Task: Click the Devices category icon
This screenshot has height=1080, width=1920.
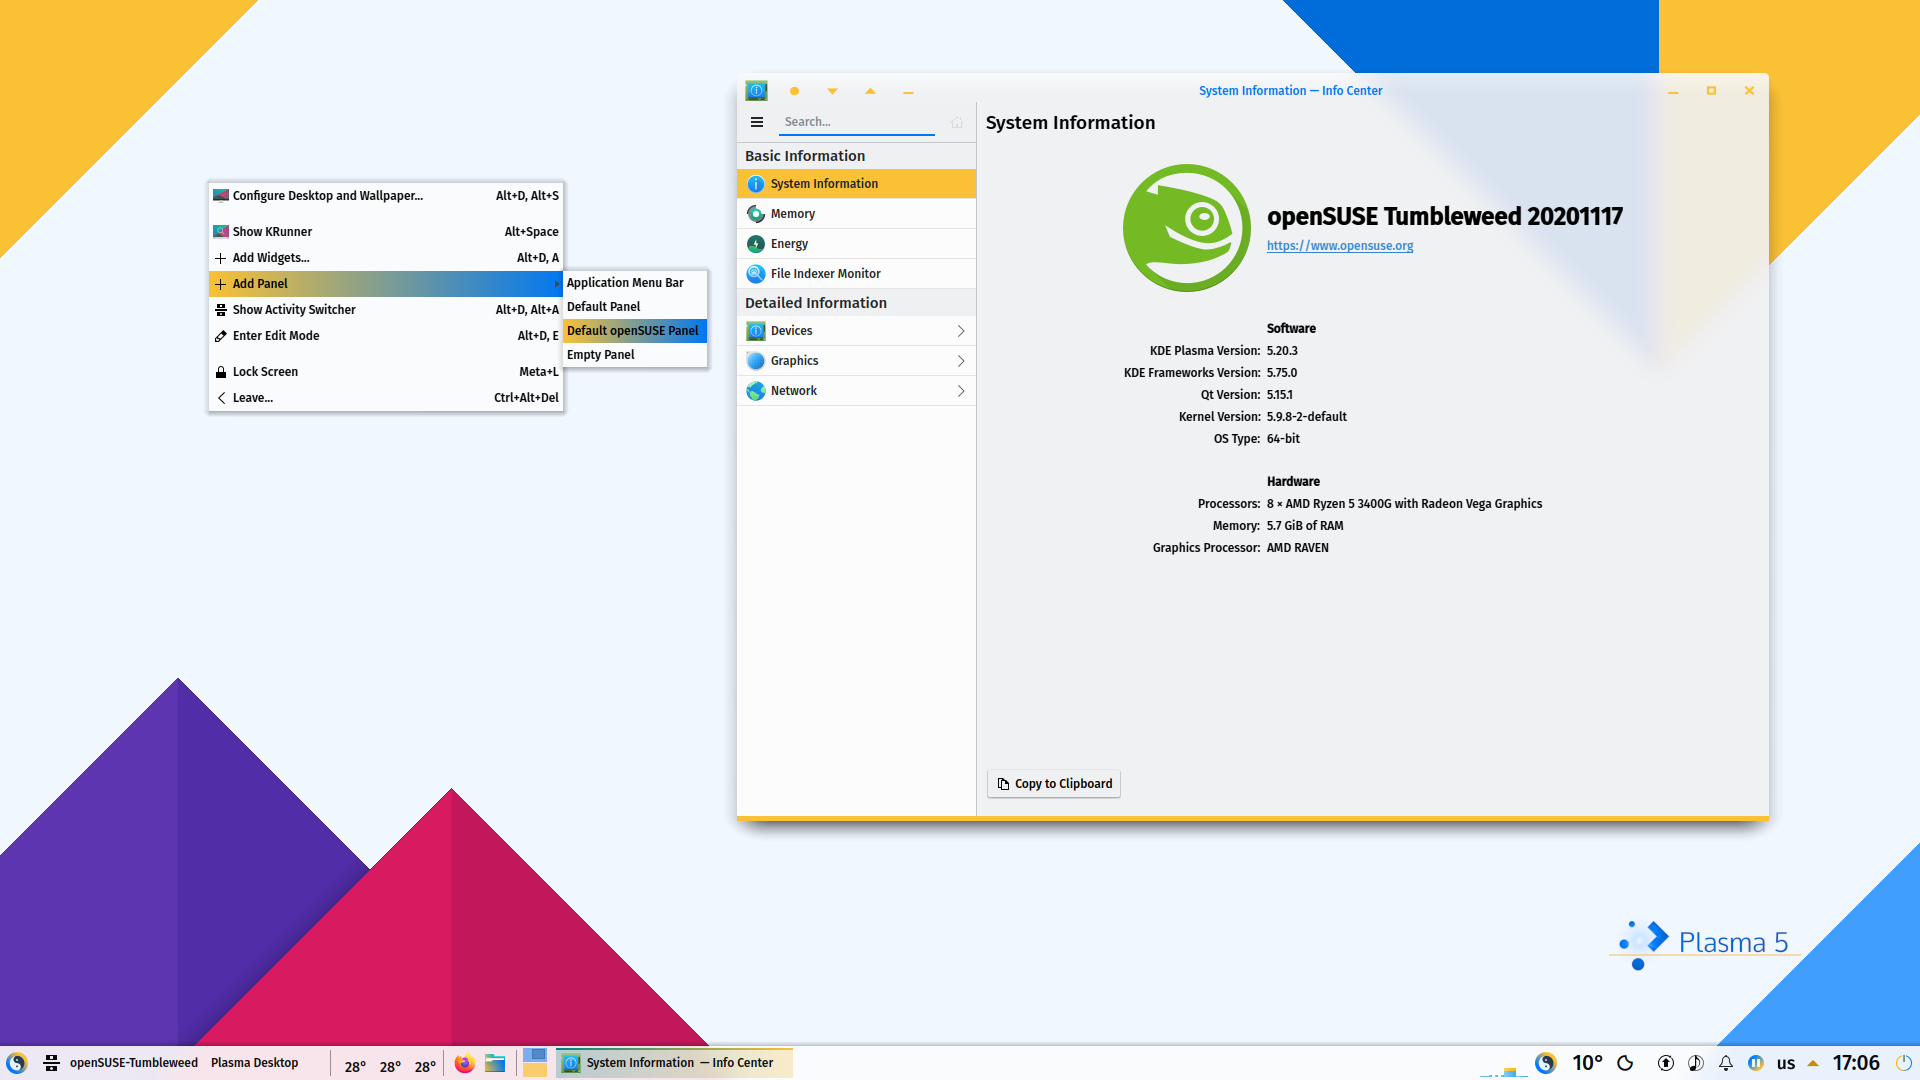Action: point(756,331)
